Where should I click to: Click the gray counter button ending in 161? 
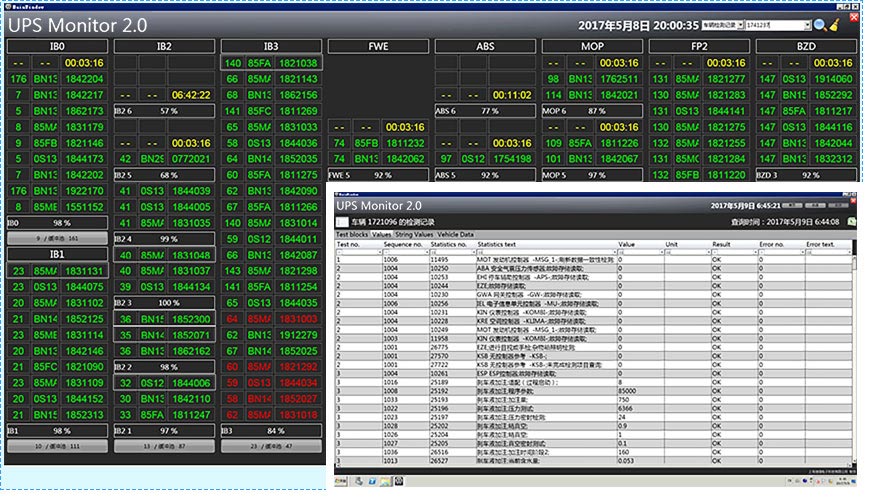coord(57,238)
